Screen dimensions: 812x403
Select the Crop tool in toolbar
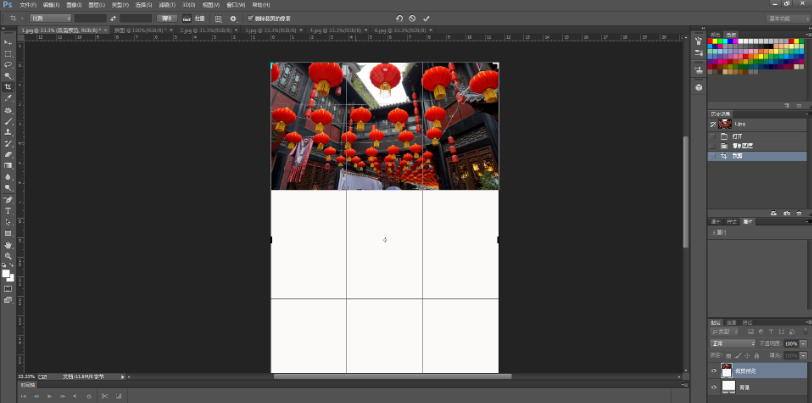[8, 87]
